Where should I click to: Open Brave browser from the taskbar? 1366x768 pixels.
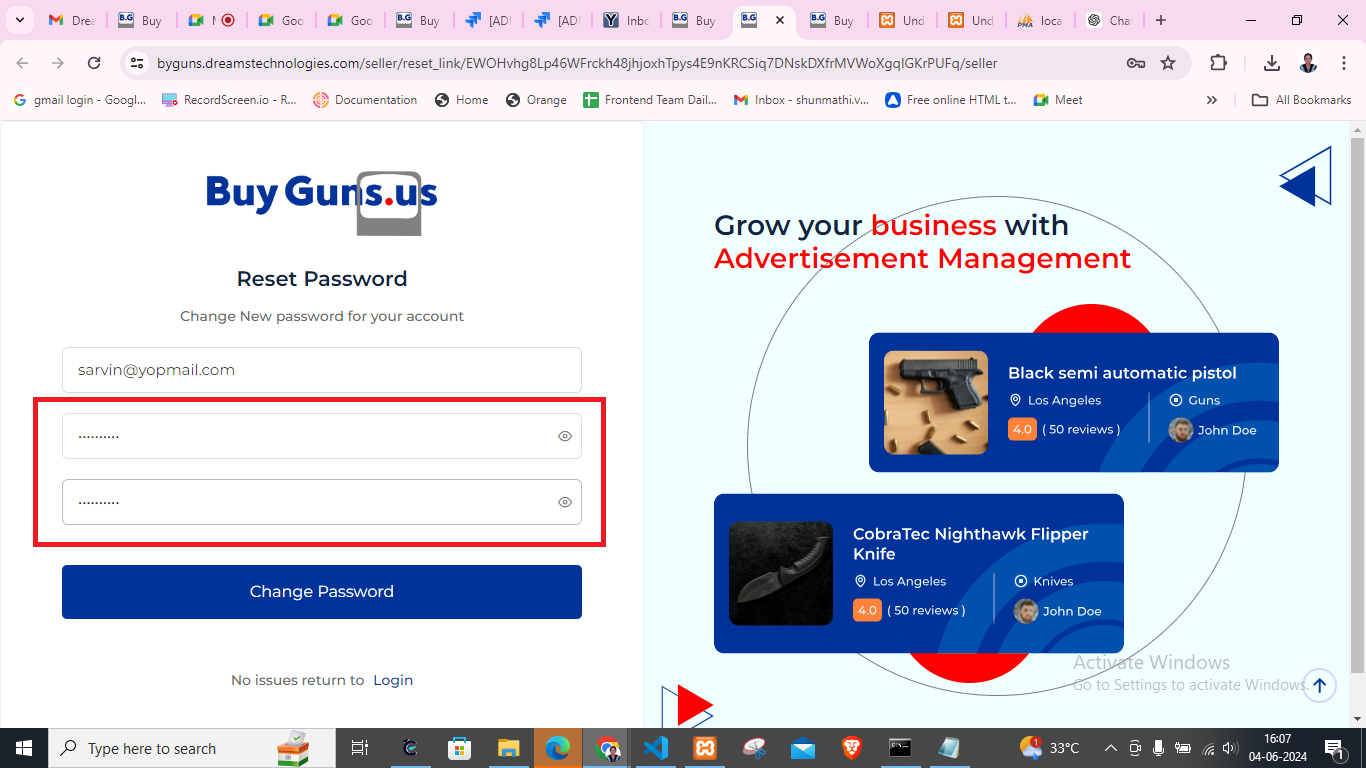(x=851, y=748)
